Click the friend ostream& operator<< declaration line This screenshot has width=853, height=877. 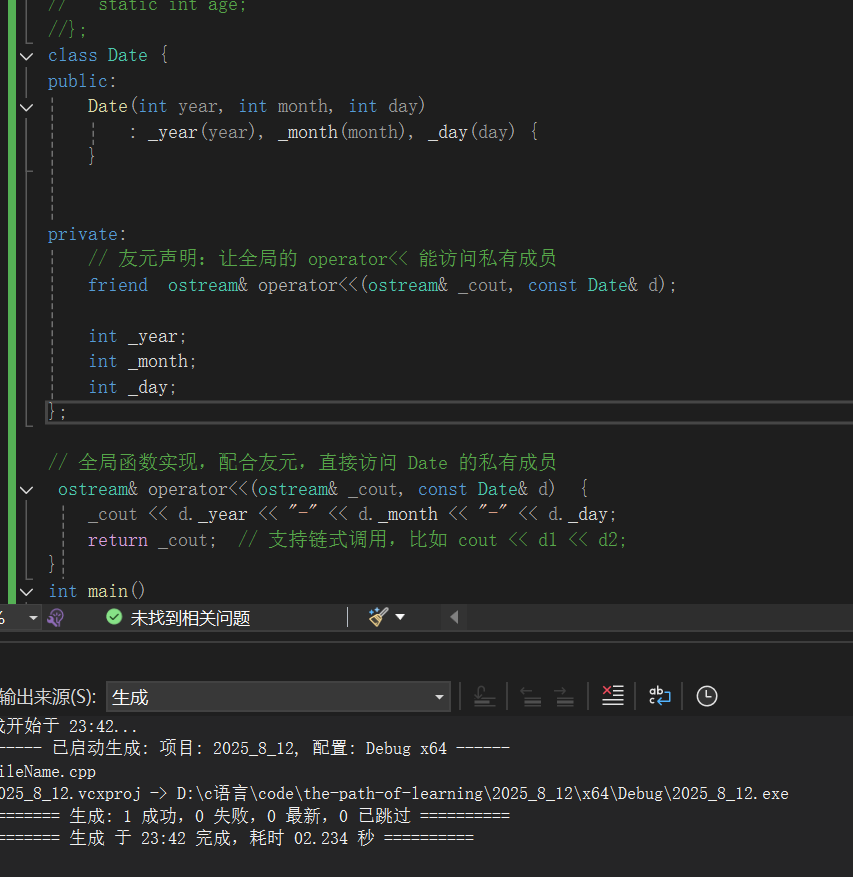(382, 285)
